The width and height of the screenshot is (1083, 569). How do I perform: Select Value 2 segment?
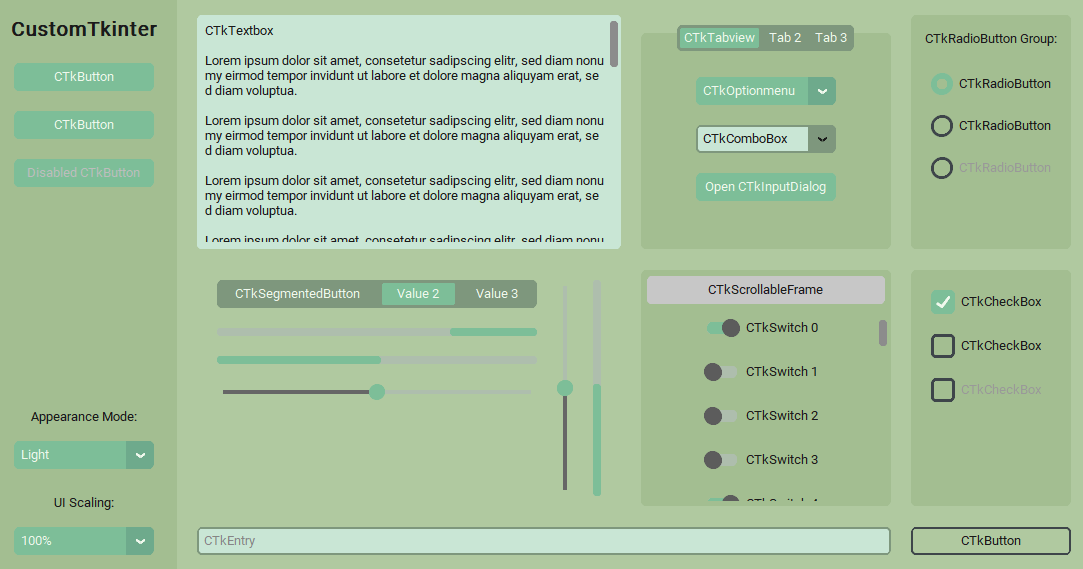418,294
